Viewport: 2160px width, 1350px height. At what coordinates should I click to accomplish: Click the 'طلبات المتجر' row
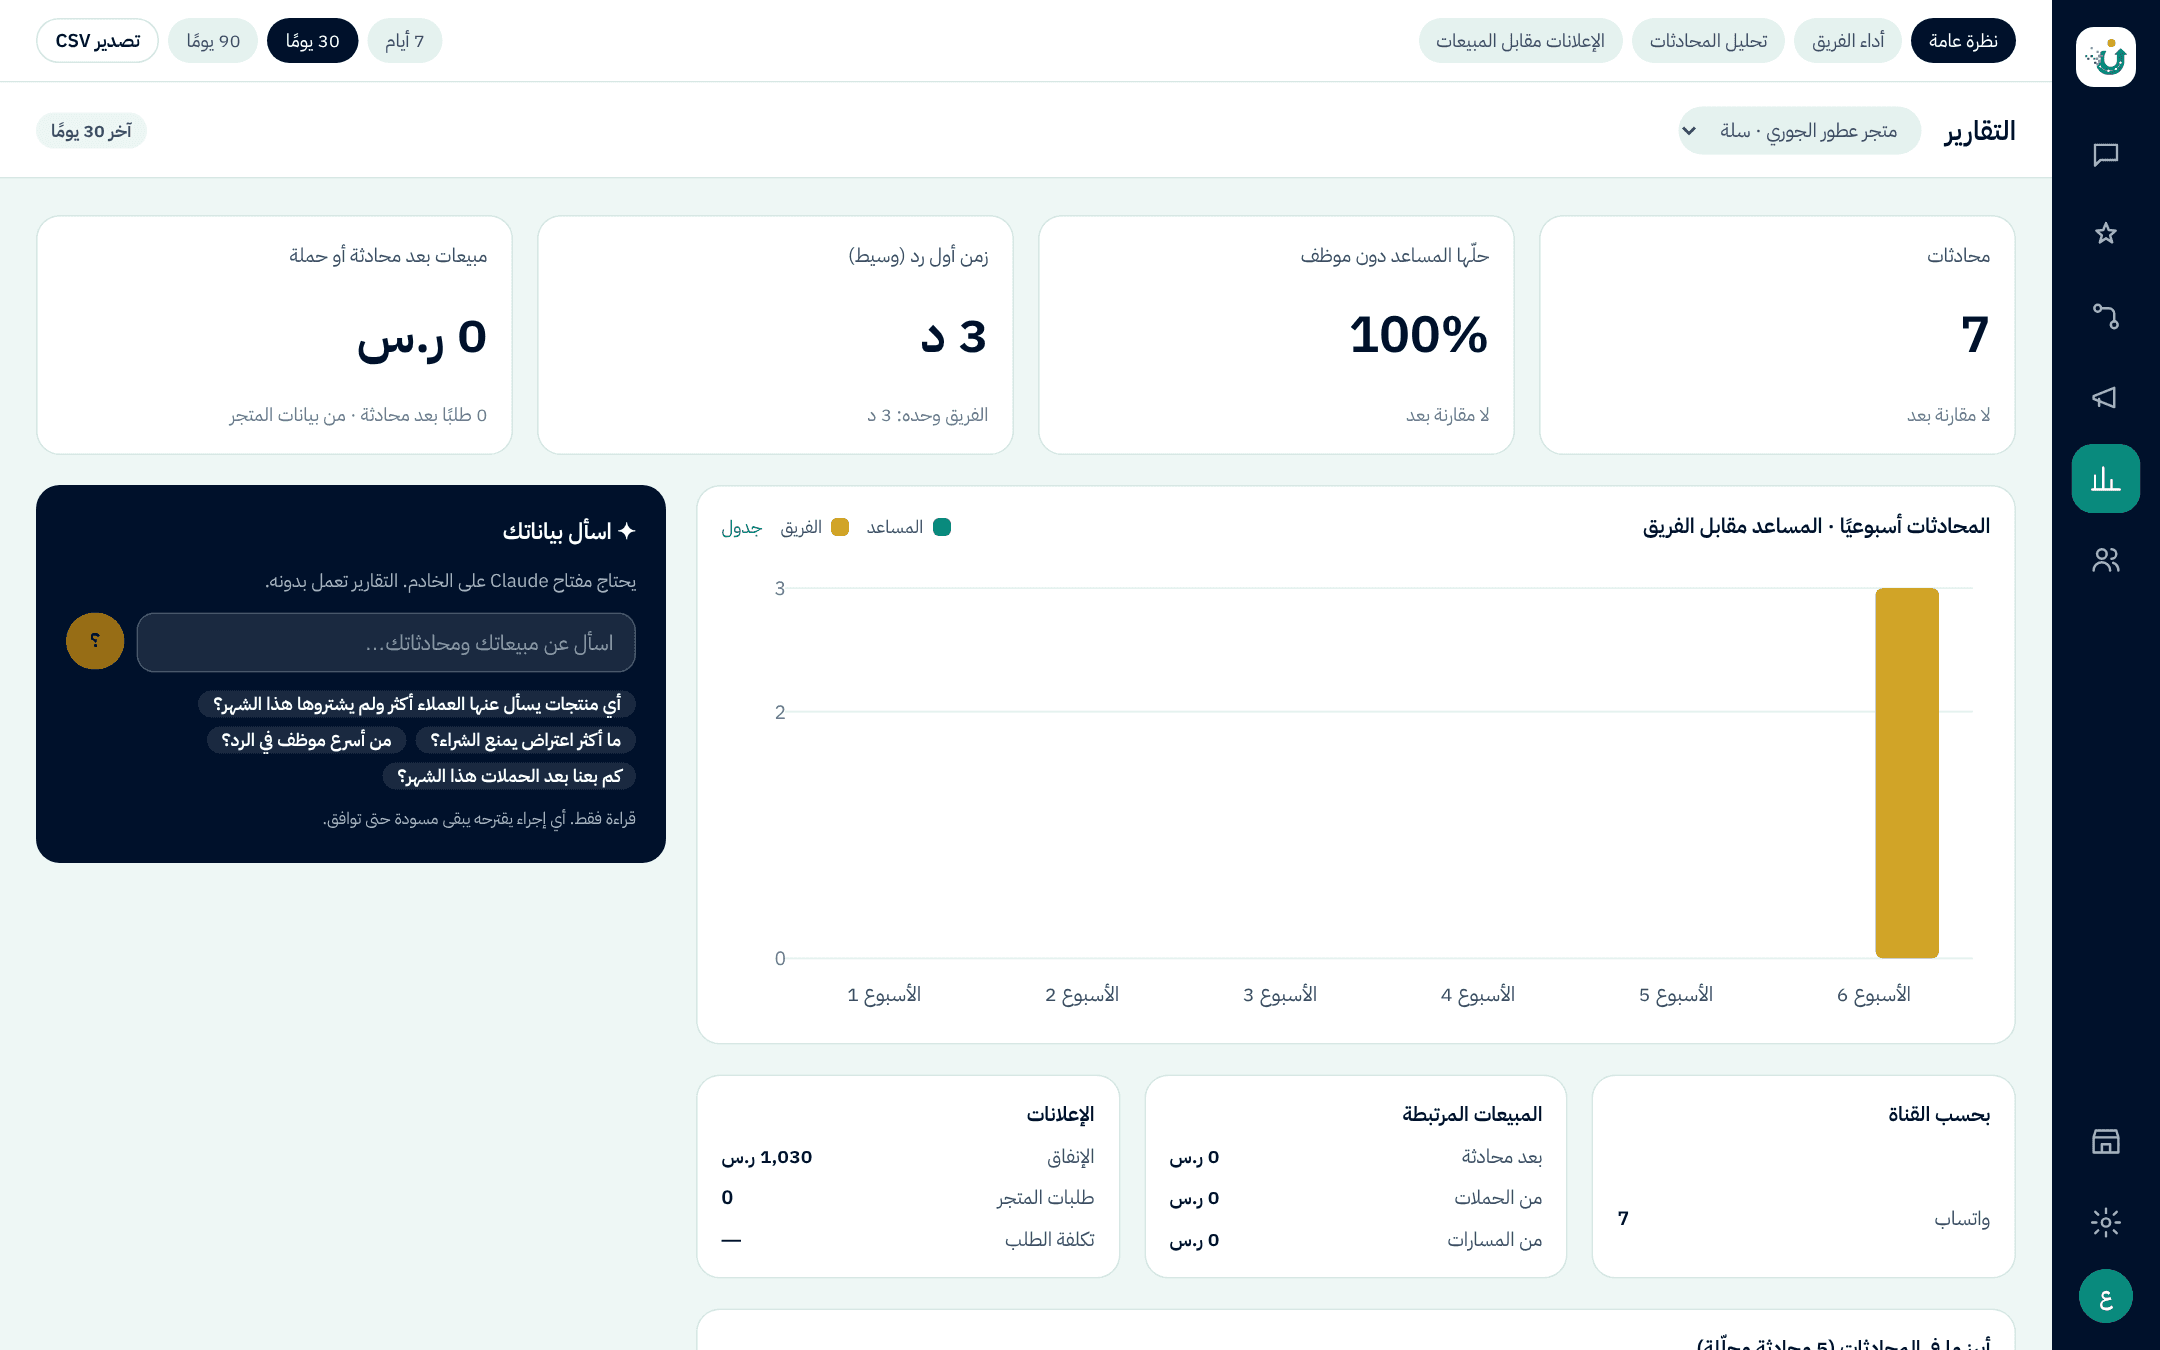tap(908, 1198)
